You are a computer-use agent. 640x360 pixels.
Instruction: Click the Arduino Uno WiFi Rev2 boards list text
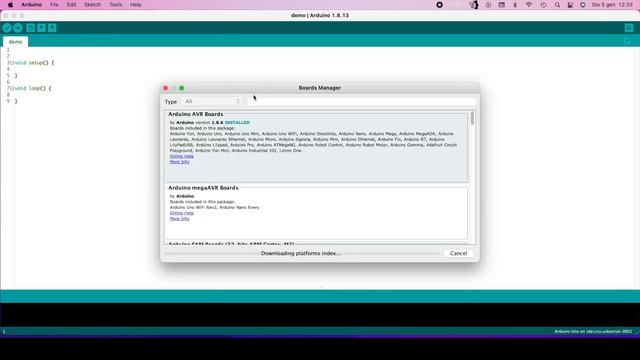tap(215, 207)
